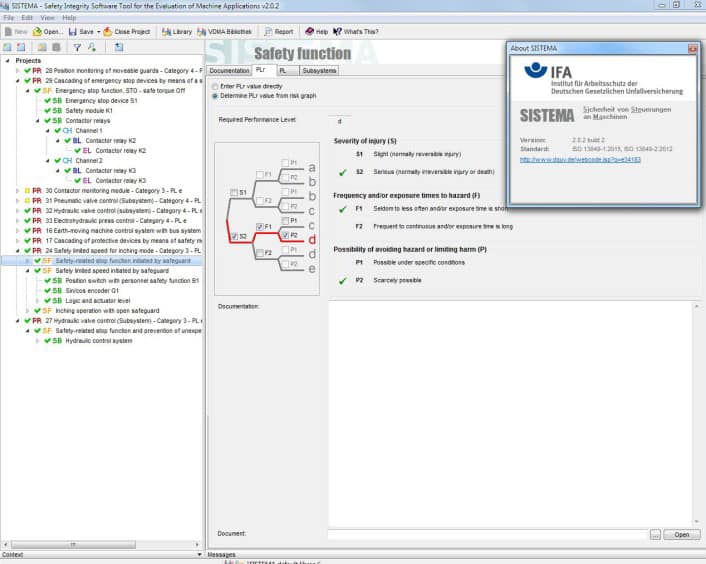Click the browse ... button beside the Document field

tap(655, 534)
